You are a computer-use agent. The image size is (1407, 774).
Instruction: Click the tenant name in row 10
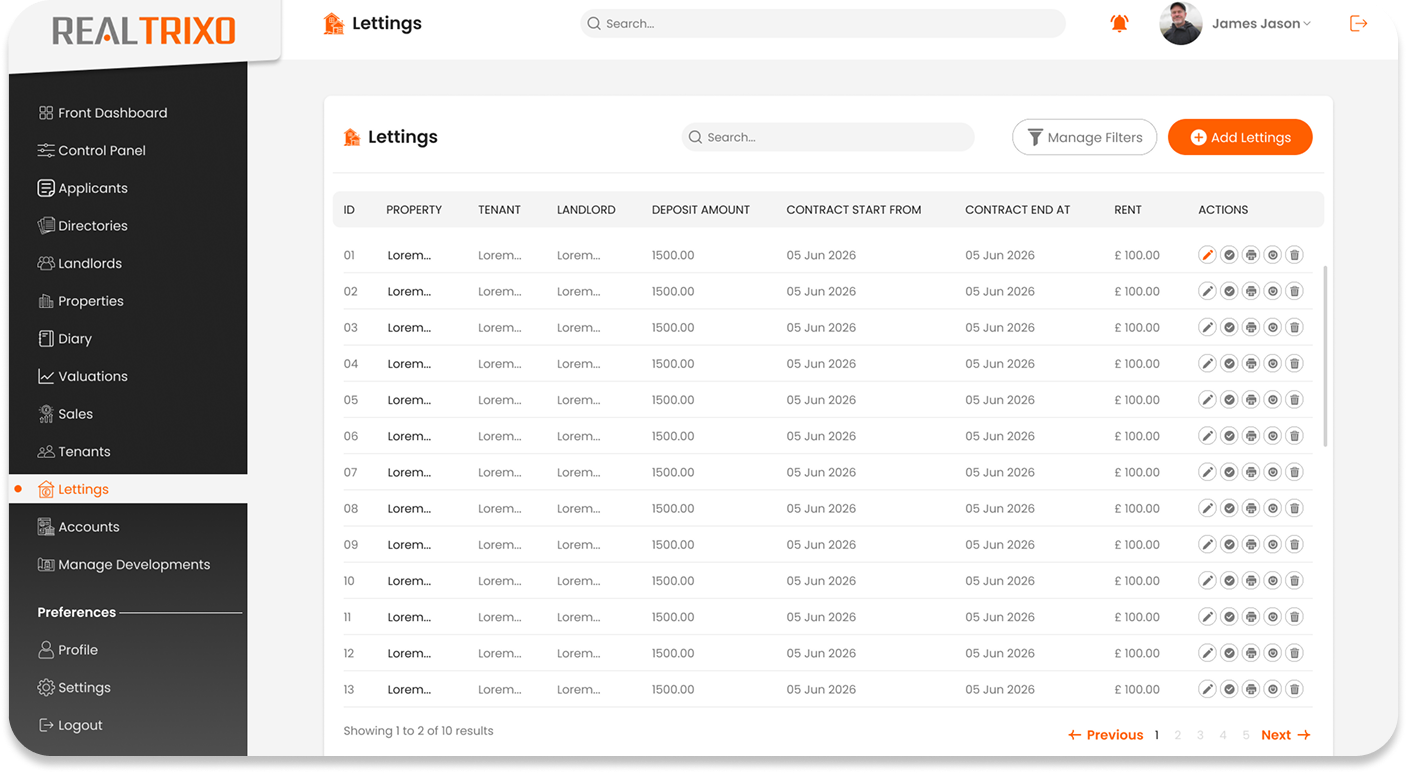coord(499,581)
